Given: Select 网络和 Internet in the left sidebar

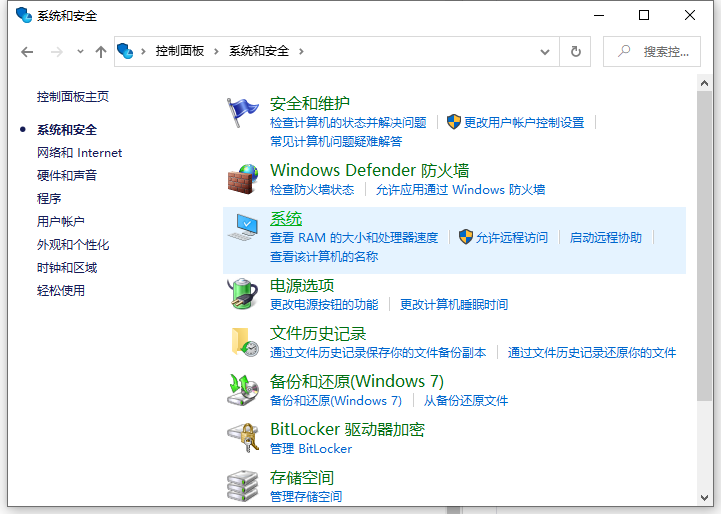Looking at the screenshot, I should [x=79, y=153].
